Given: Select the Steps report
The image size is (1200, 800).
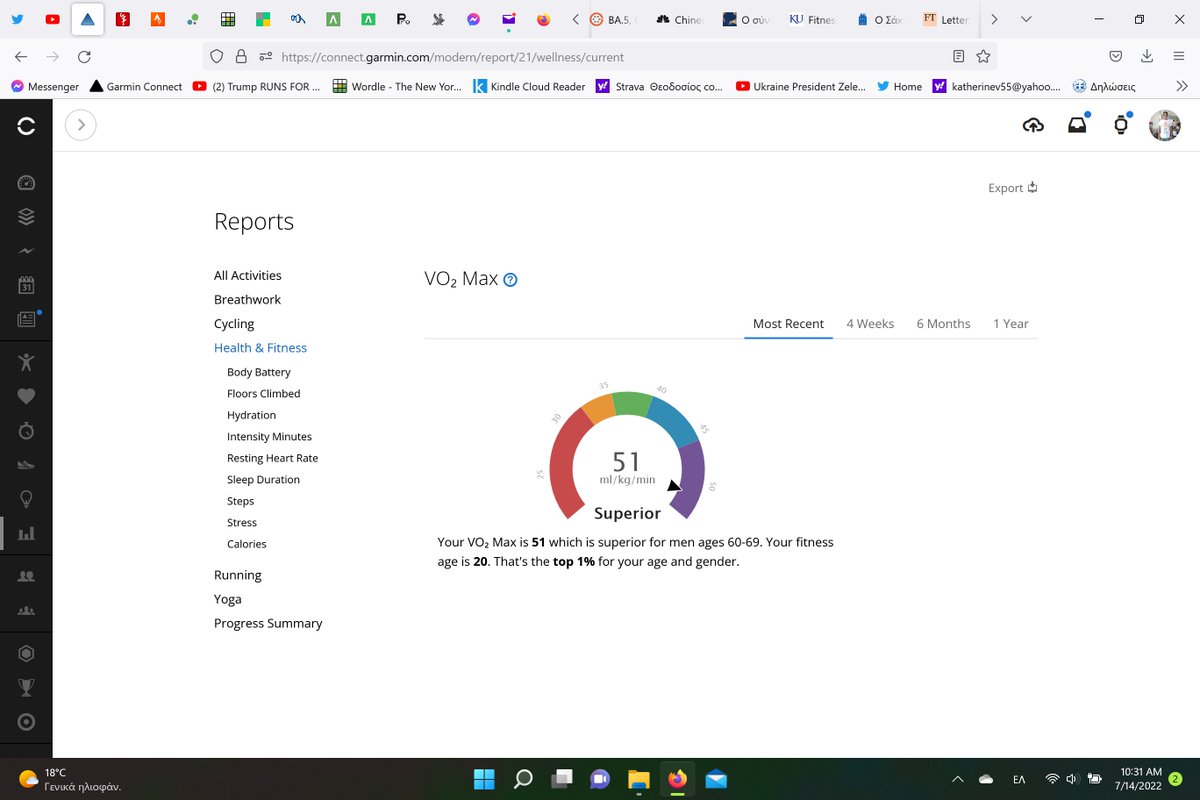Looking at the screenshot, I should [240, 501].
